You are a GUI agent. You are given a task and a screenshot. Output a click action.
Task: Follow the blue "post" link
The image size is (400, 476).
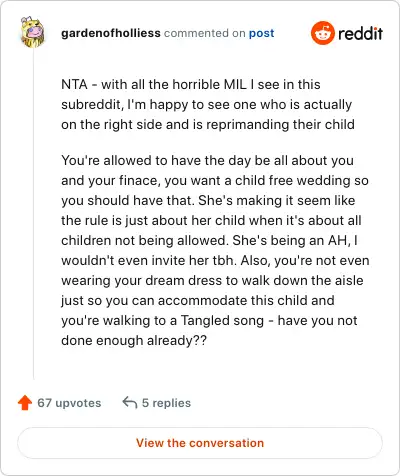(x=262, y=33)
